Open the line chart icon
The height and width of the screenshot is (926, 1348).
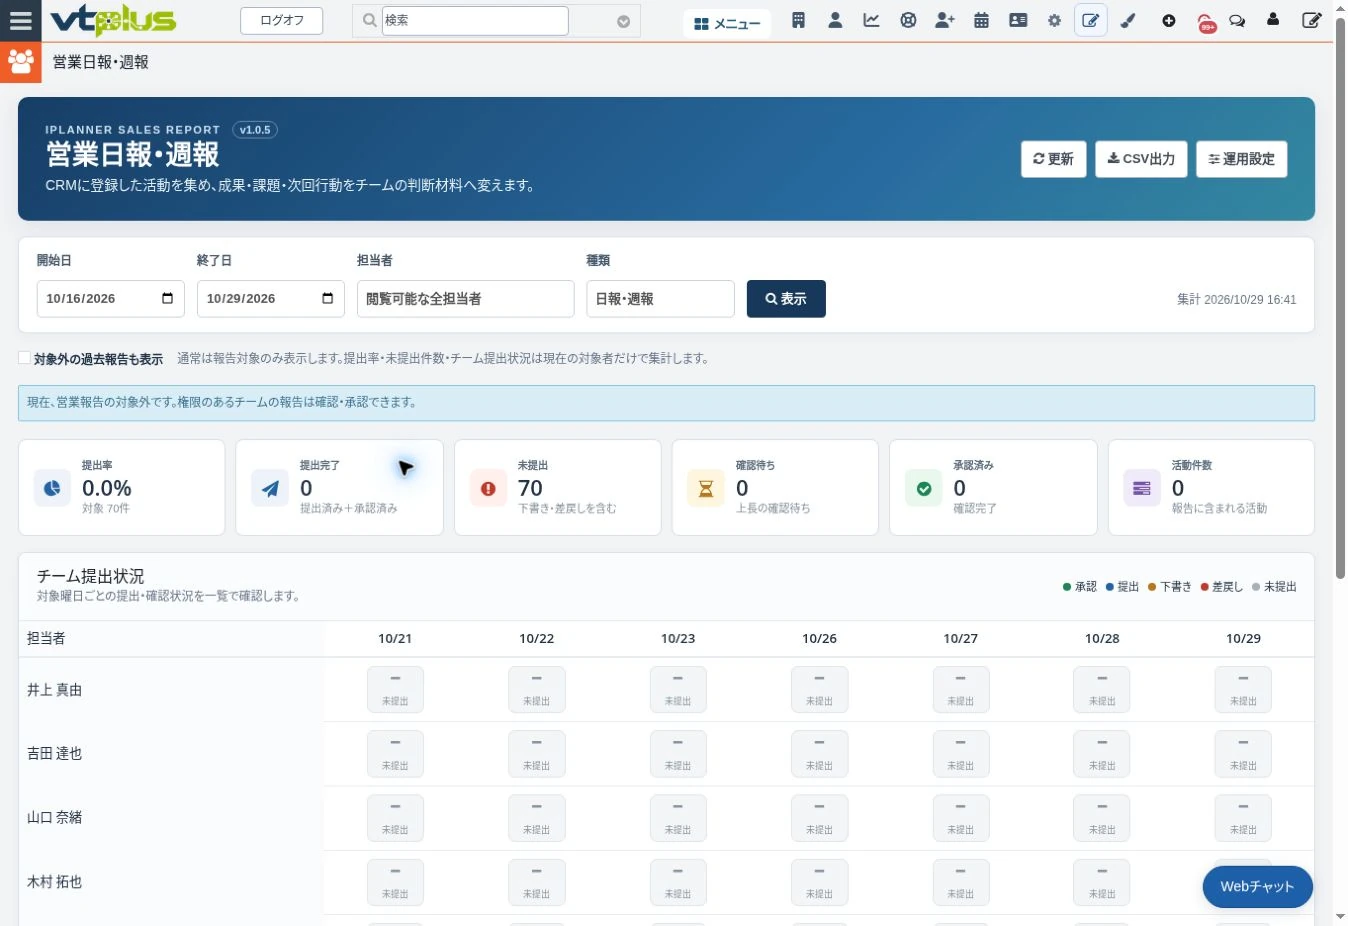(x=871, y=20)
